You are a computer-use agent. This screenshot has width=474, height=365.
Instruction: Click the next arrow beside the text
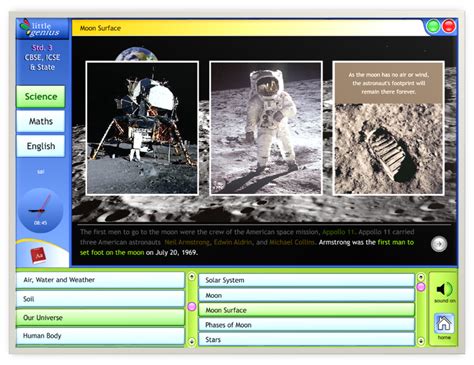click(x=439, y=244)
